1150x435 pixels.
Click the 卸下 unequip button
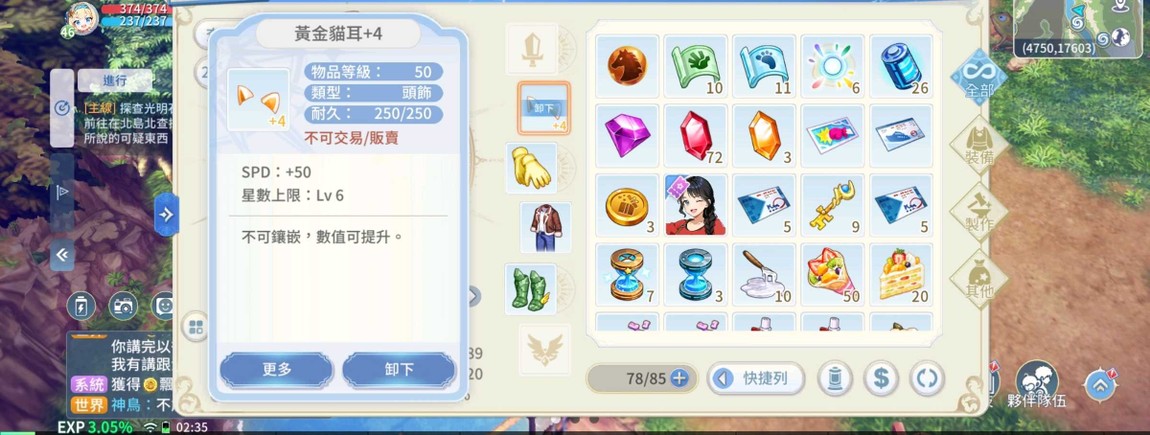coord(400,370)
